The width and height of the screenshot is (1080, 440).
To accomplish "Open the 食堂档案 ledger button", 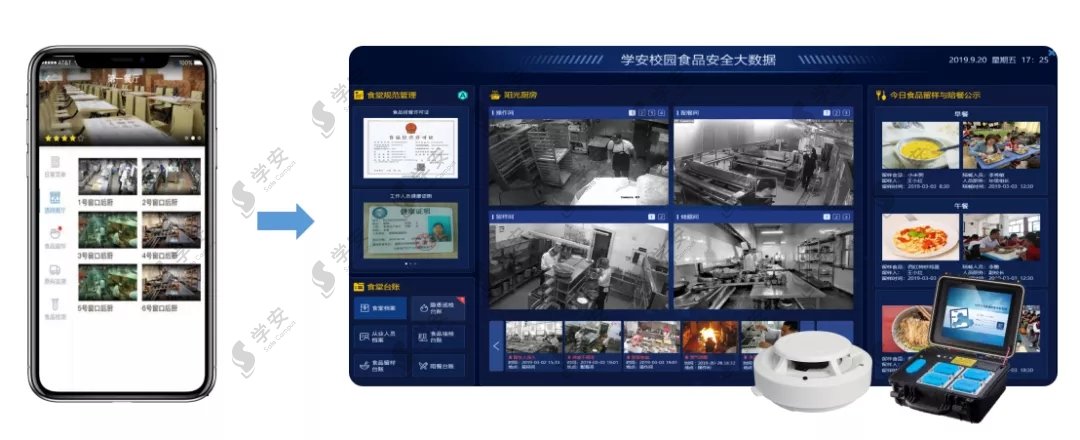I will (x=380, y=308).
